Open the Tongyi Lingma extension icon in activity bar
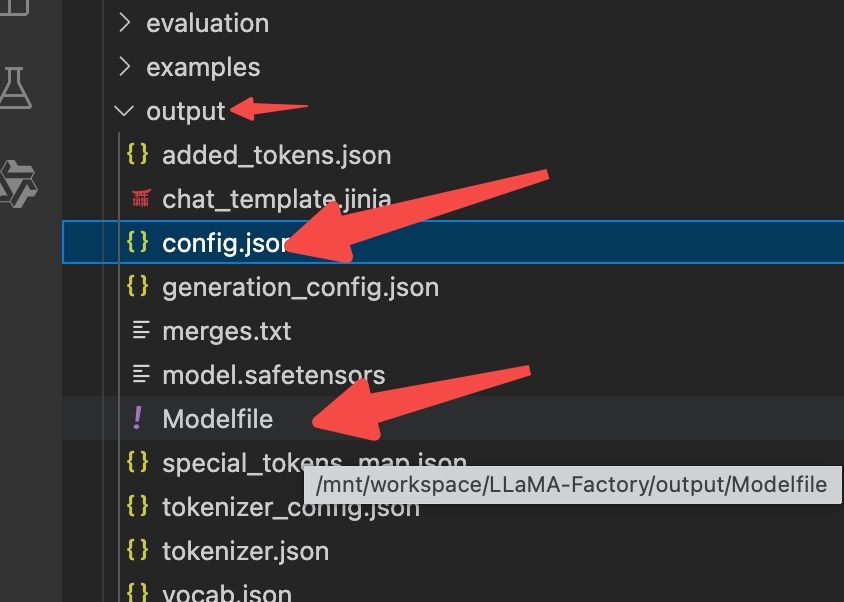Viewport: 844px width, 602px height. pyautogui.click(x=16, y=181)
